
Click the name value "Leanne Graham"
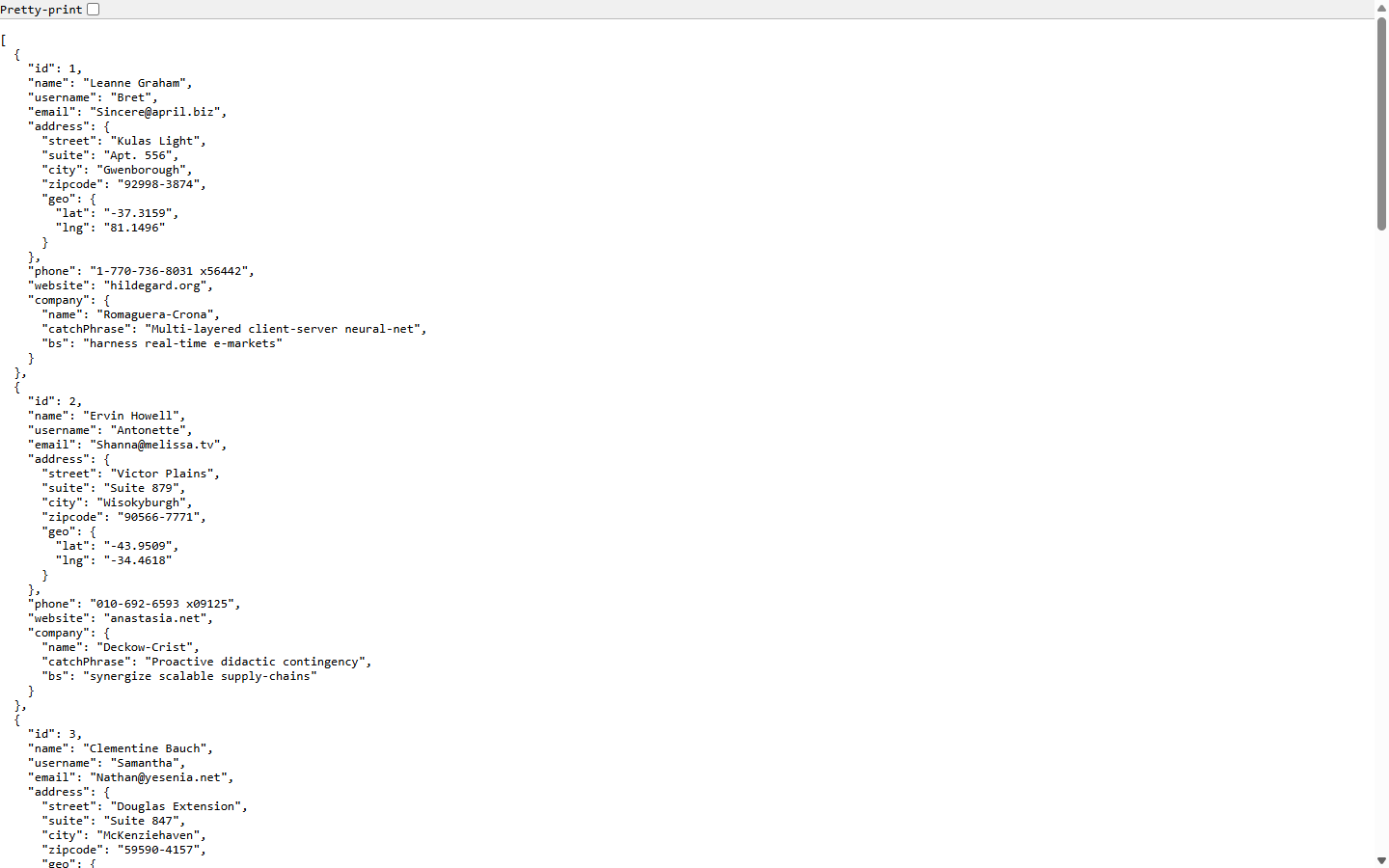pyautogui.click(x=136, y=83)
